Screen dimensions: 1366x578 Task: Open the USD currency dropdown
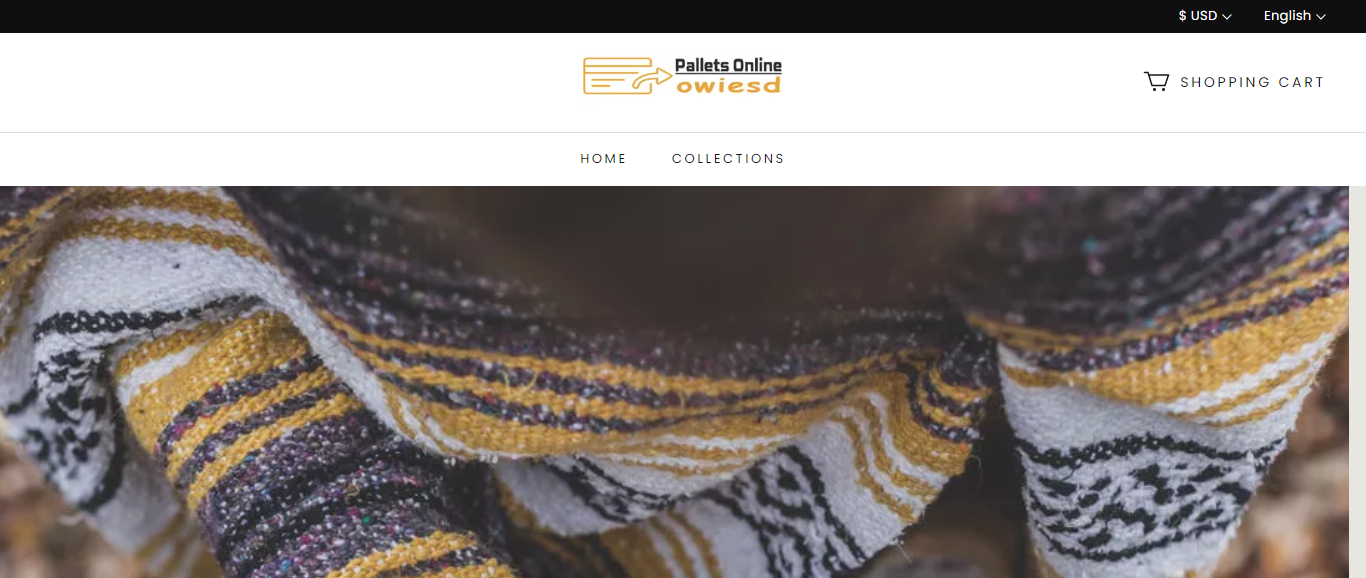tap(1205, 16)
